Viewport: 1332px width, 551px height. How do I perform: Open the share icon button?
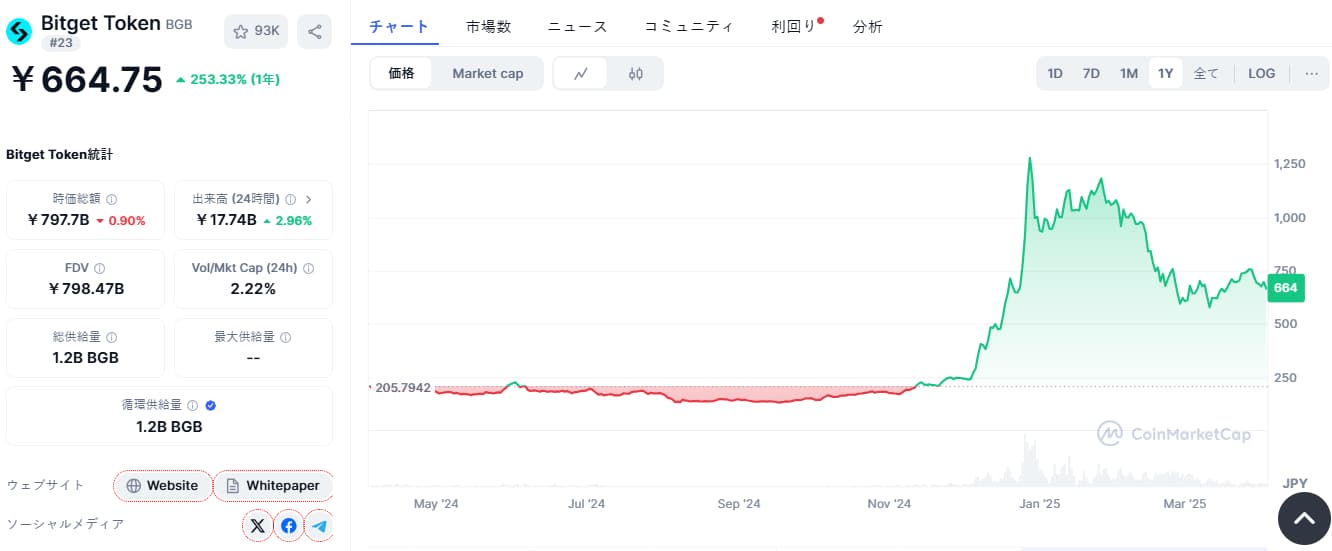[x=315, y=31]
